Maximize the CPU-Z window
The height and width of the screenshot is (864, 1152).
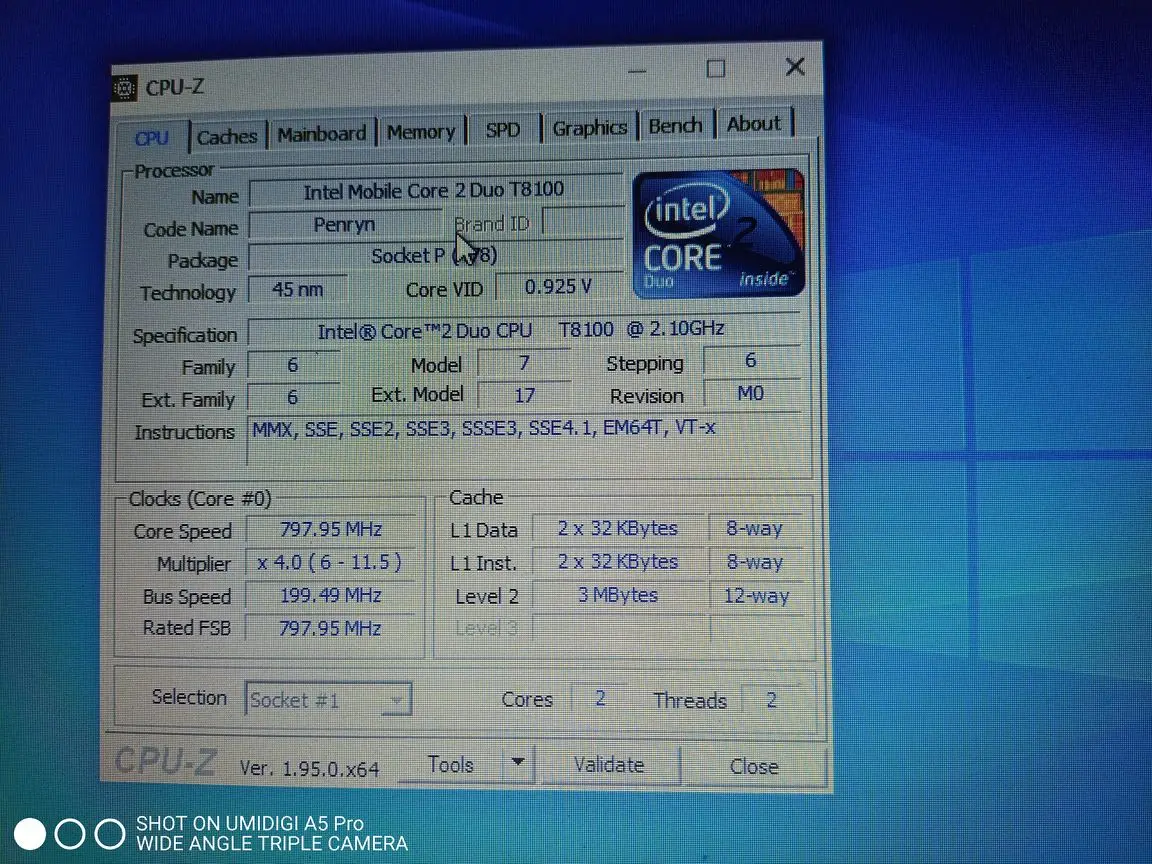click(716, 69)
